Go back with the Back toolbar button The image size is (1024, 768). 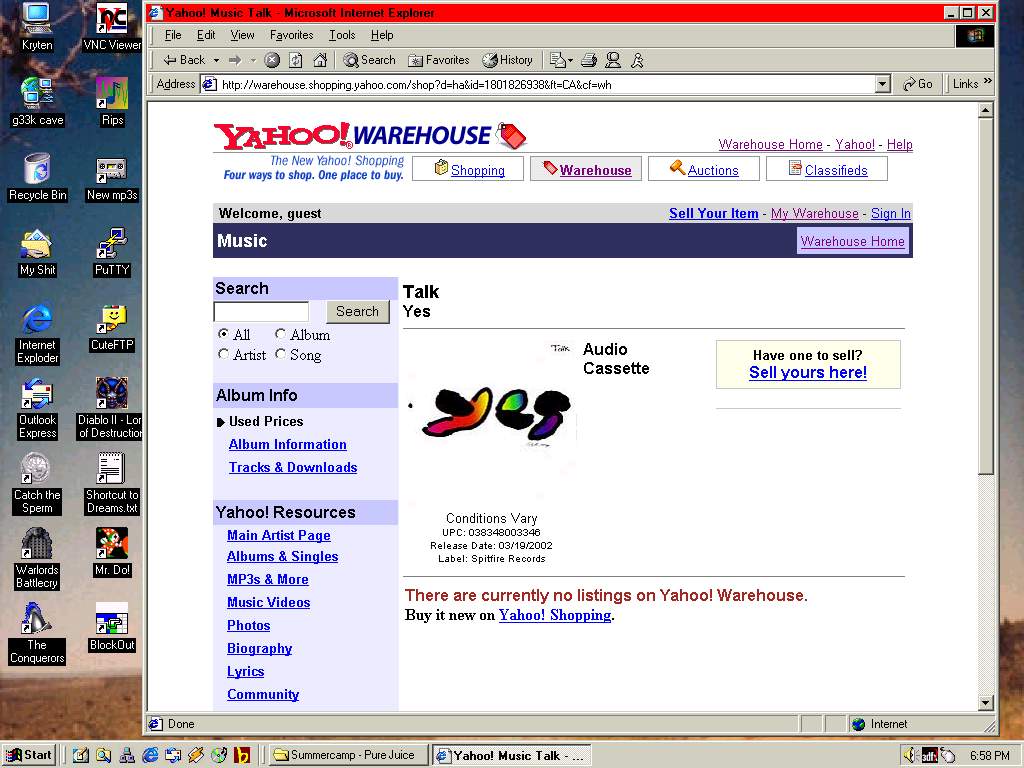184,60
